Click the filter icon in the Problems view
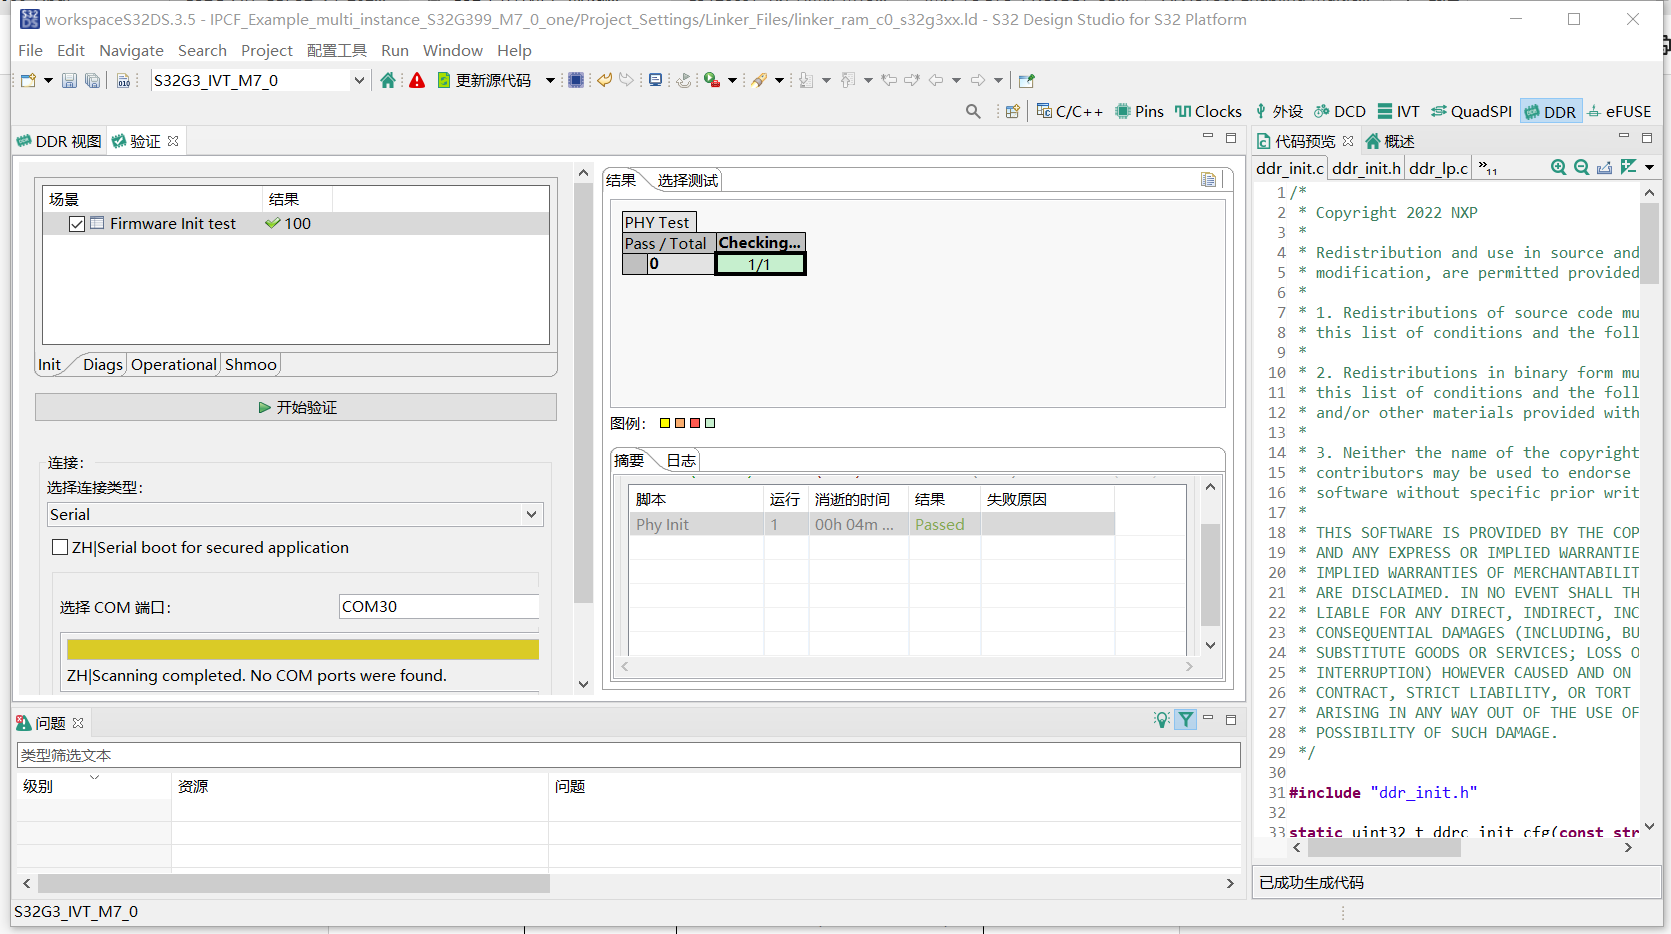1671x934 pixels. [x=1185, y=719]
